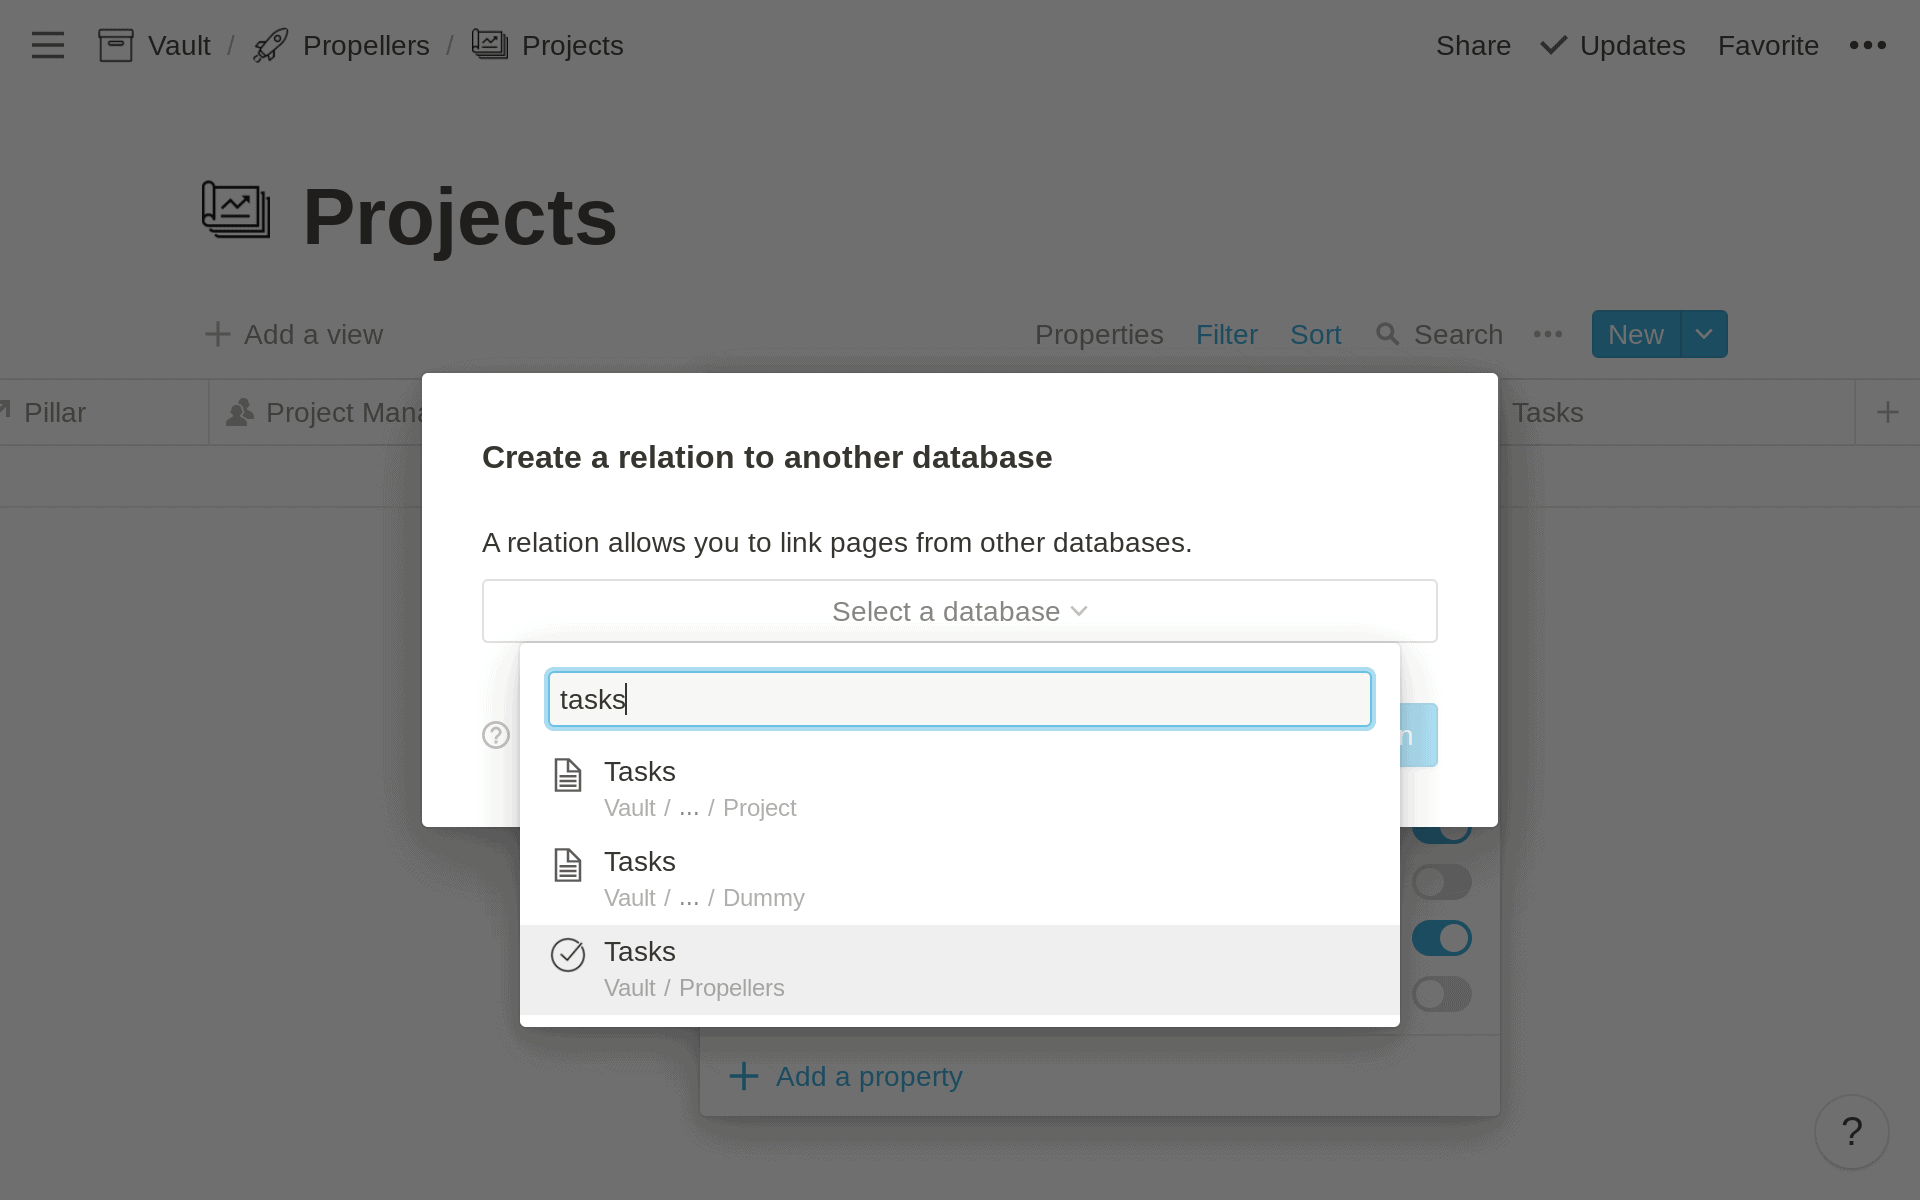This screenshot has height=1200, width=1920.
Task: Open search with the magnifying glass icon
Action: 1389,334
